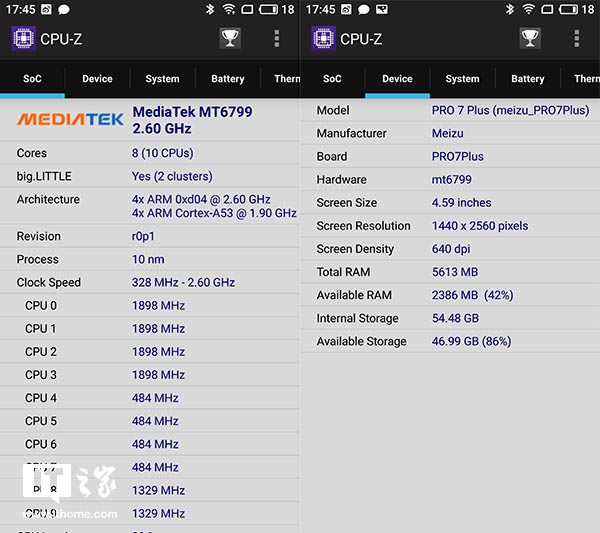Tap Clock Speed '328 MHz - 2.60 GHz'

183,282
